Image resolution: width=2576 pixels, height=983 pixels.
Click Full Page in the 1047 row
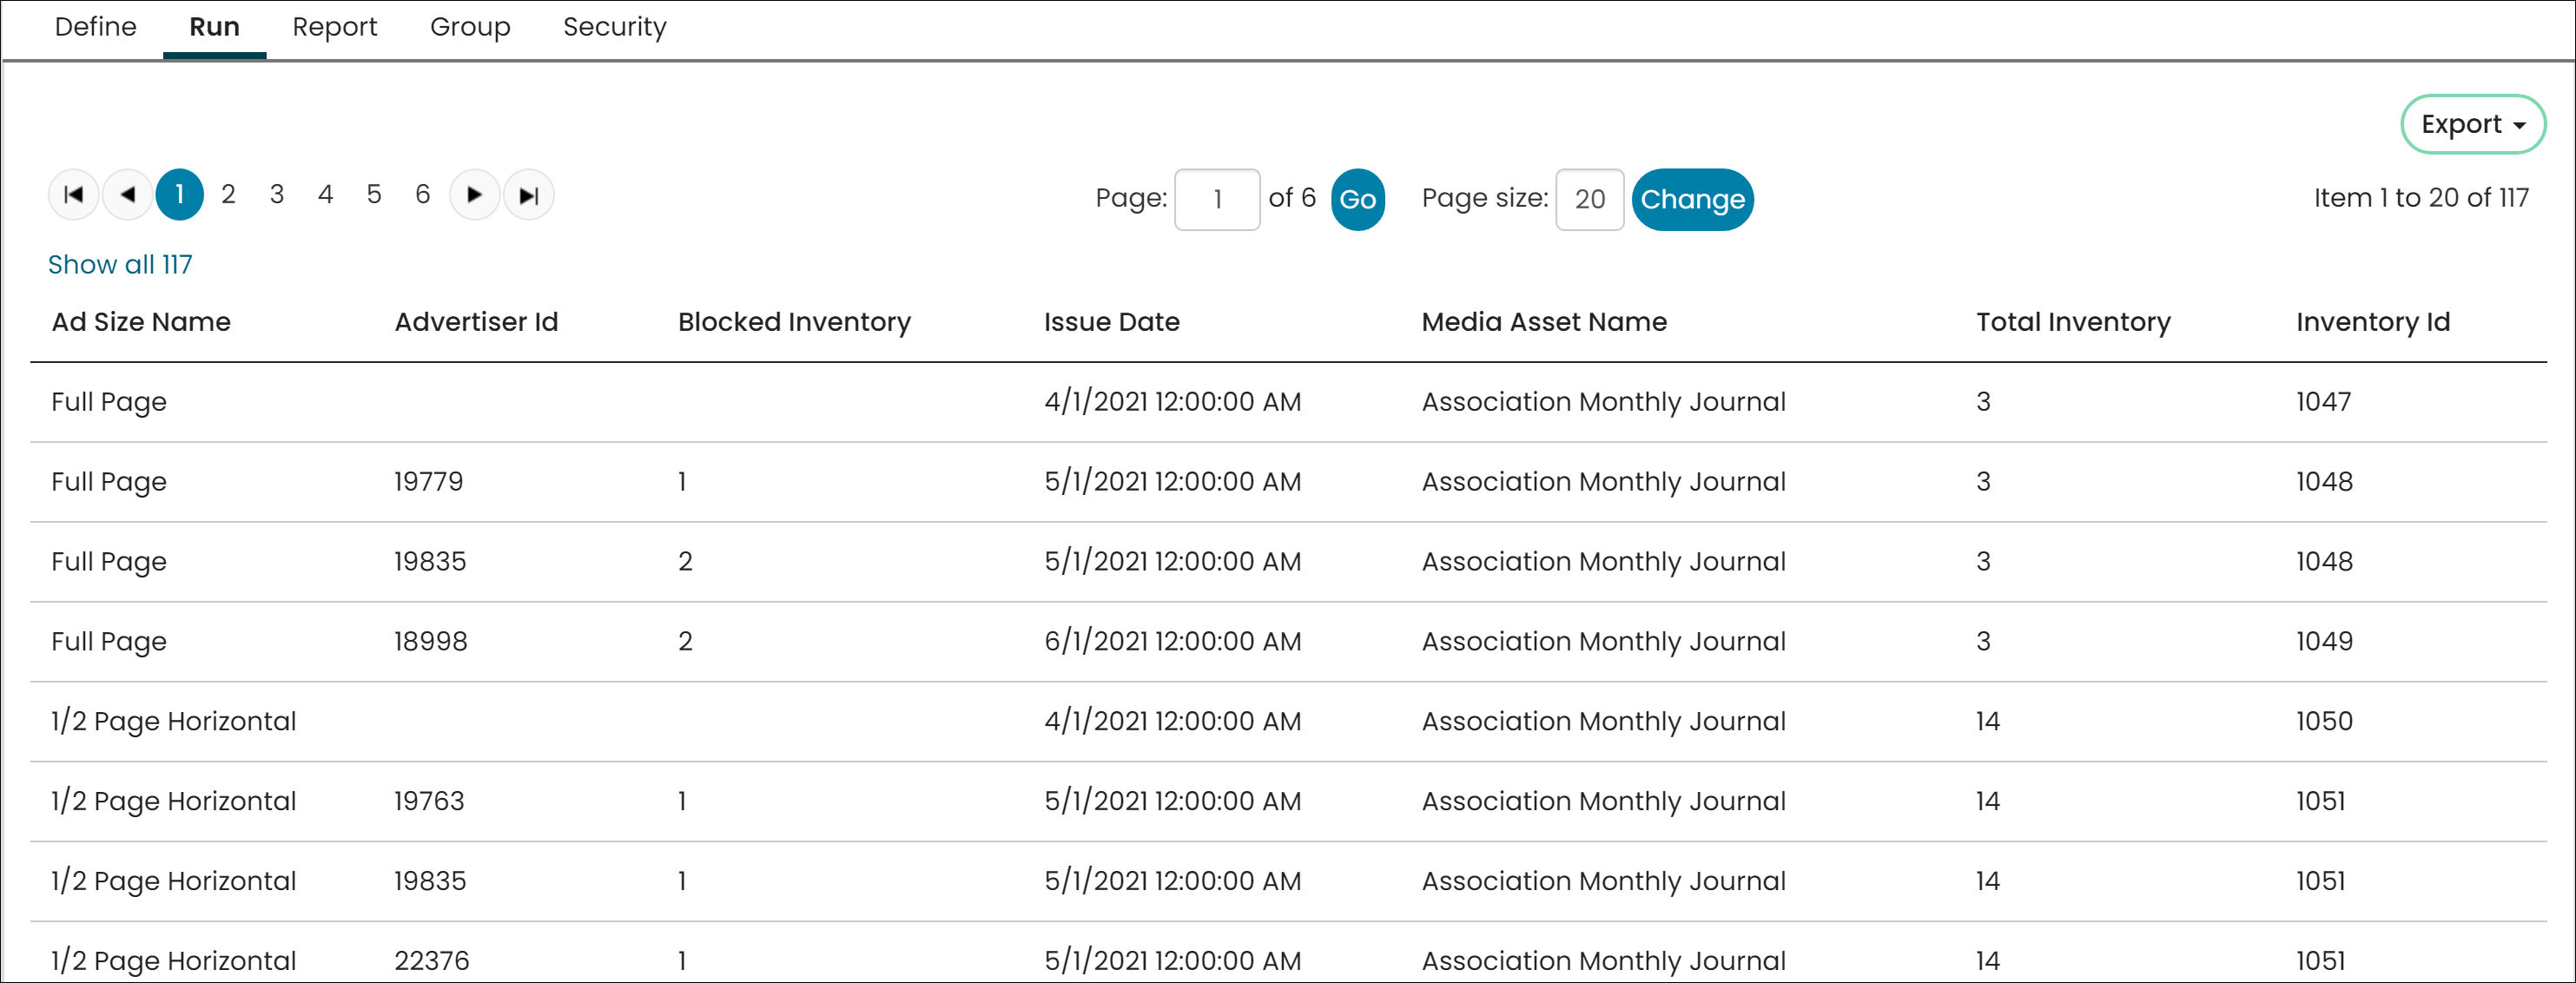pos(109,402)
